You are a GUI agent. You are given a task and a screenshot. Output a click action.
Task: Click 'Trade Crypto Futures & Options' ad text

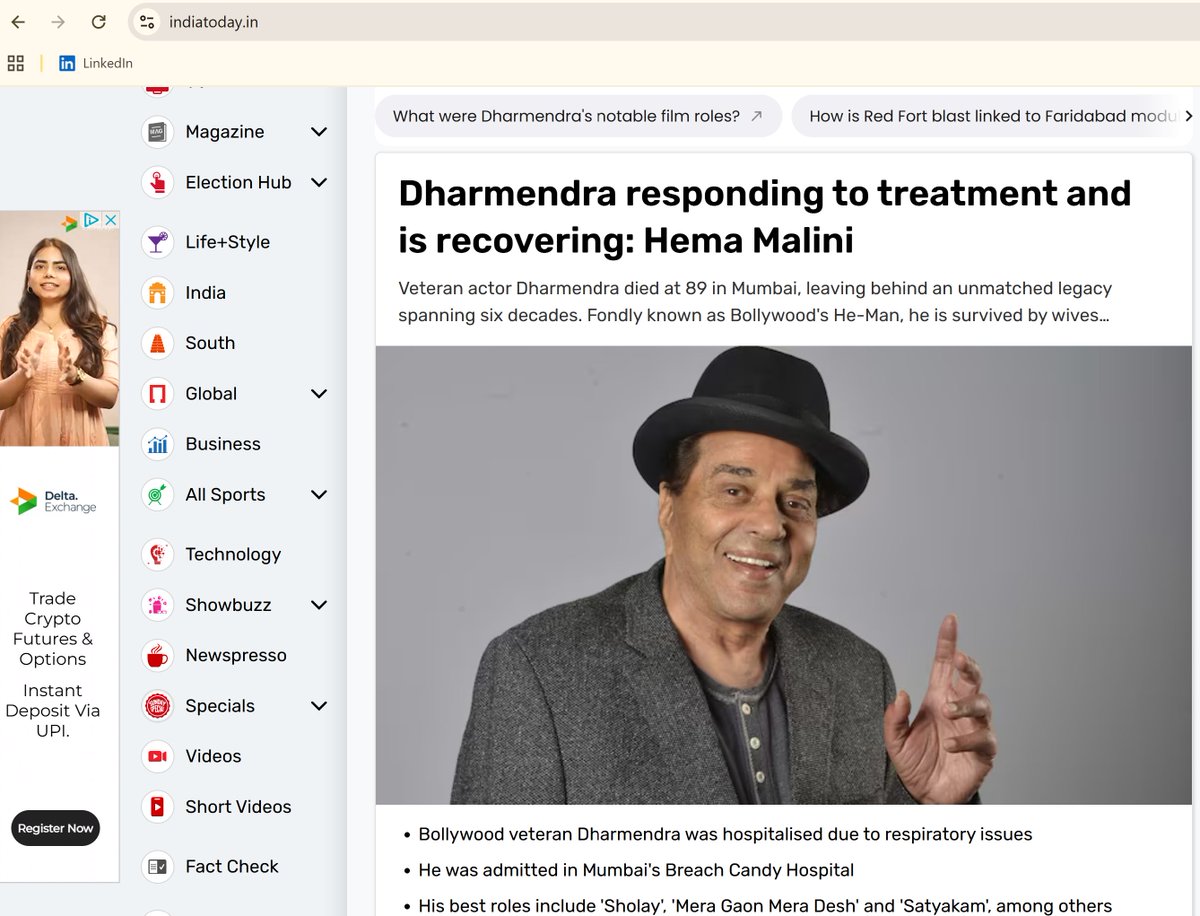[x=52, y=629]
